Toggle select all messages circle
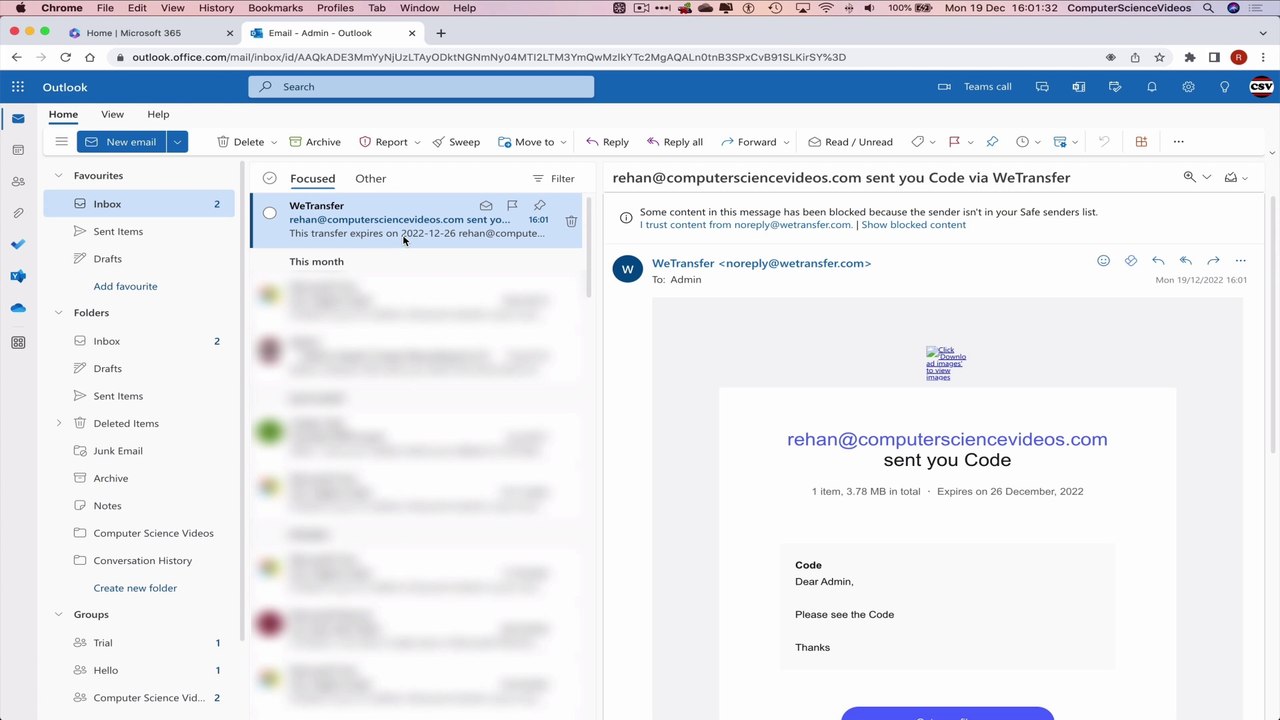Image resolution: width=1280 pixels, height=720 pixels. point(269,178)
